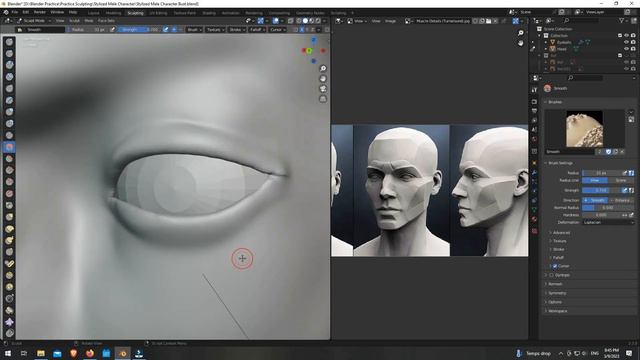Expand the Advanced brush subpanel
640x360 pixels.
point(561,233)
